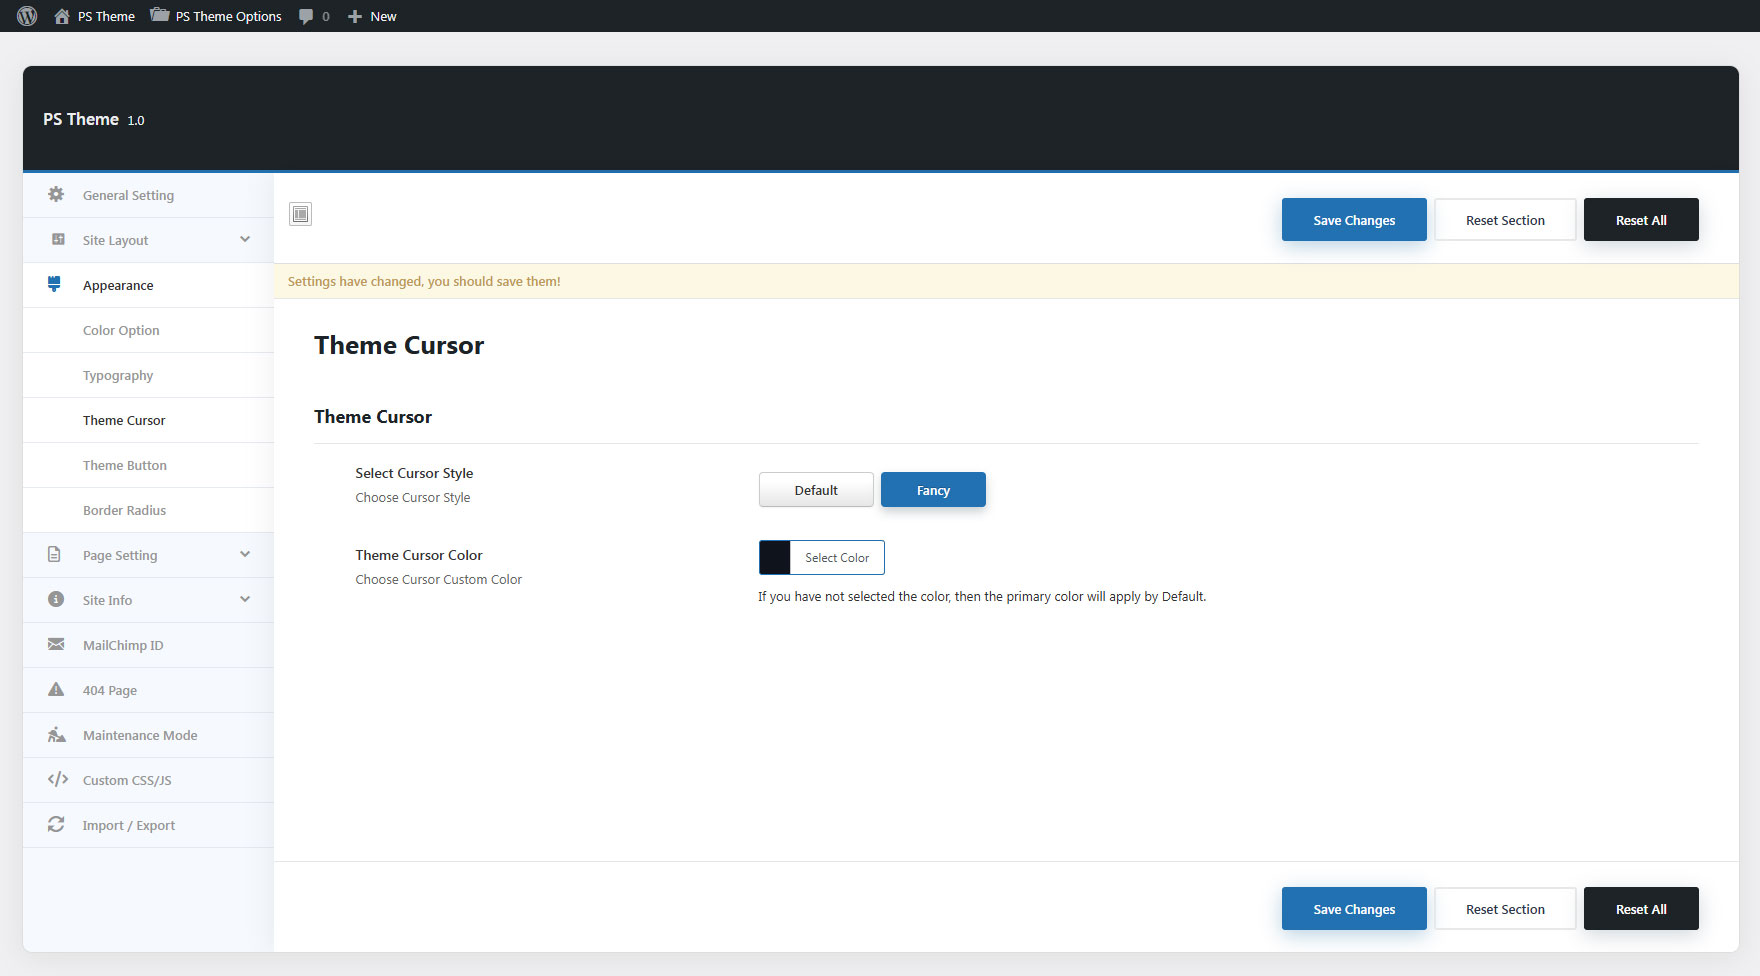Click the Maintenance Mode icon
The width and height of the screenshot is (1760, 976).
point(56,735)
